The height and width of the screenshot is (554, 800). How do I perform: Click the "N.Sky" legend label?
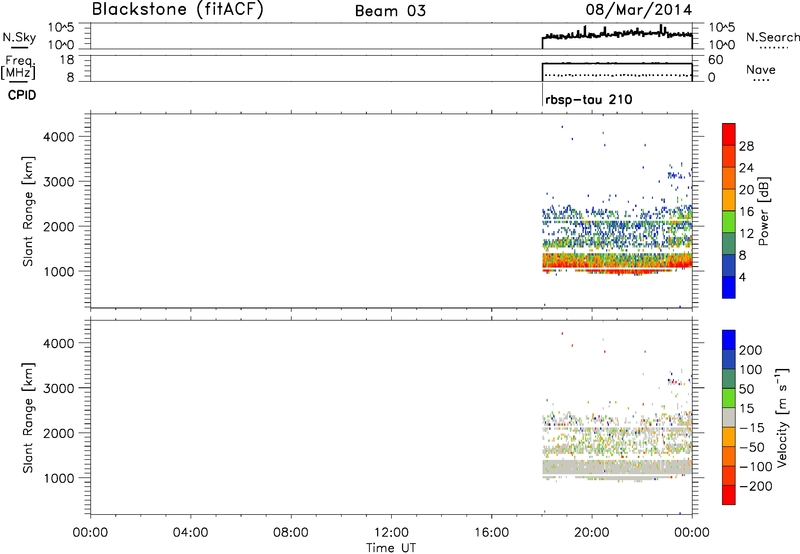tap(19, 38)
